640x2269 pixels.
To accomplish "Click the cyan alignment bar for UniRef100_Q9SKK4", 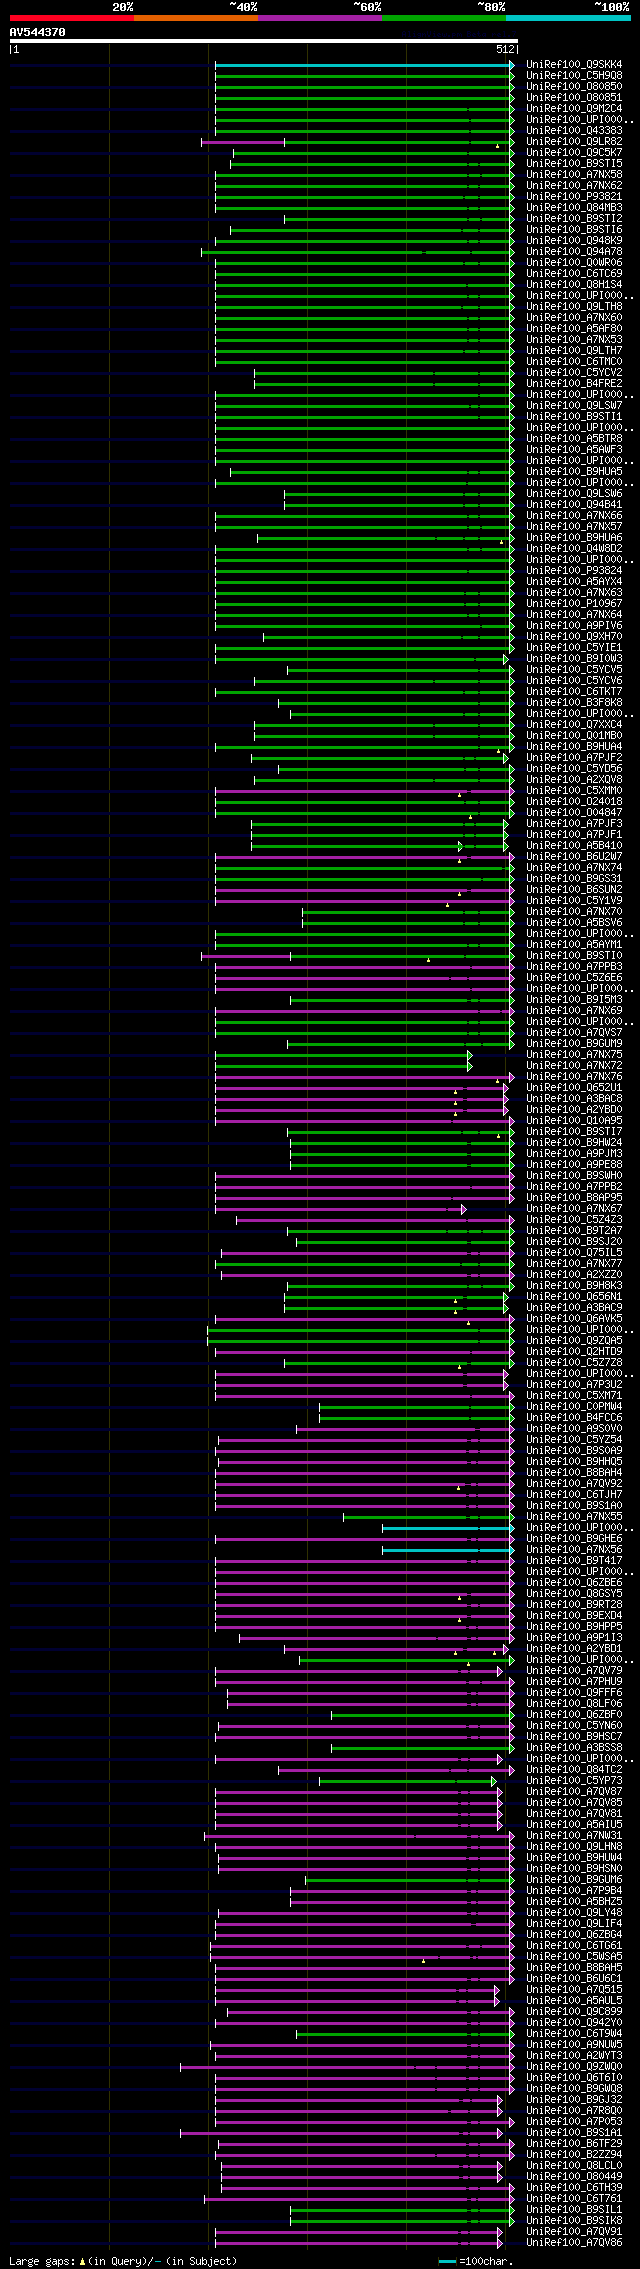I will tap(364, 65).
